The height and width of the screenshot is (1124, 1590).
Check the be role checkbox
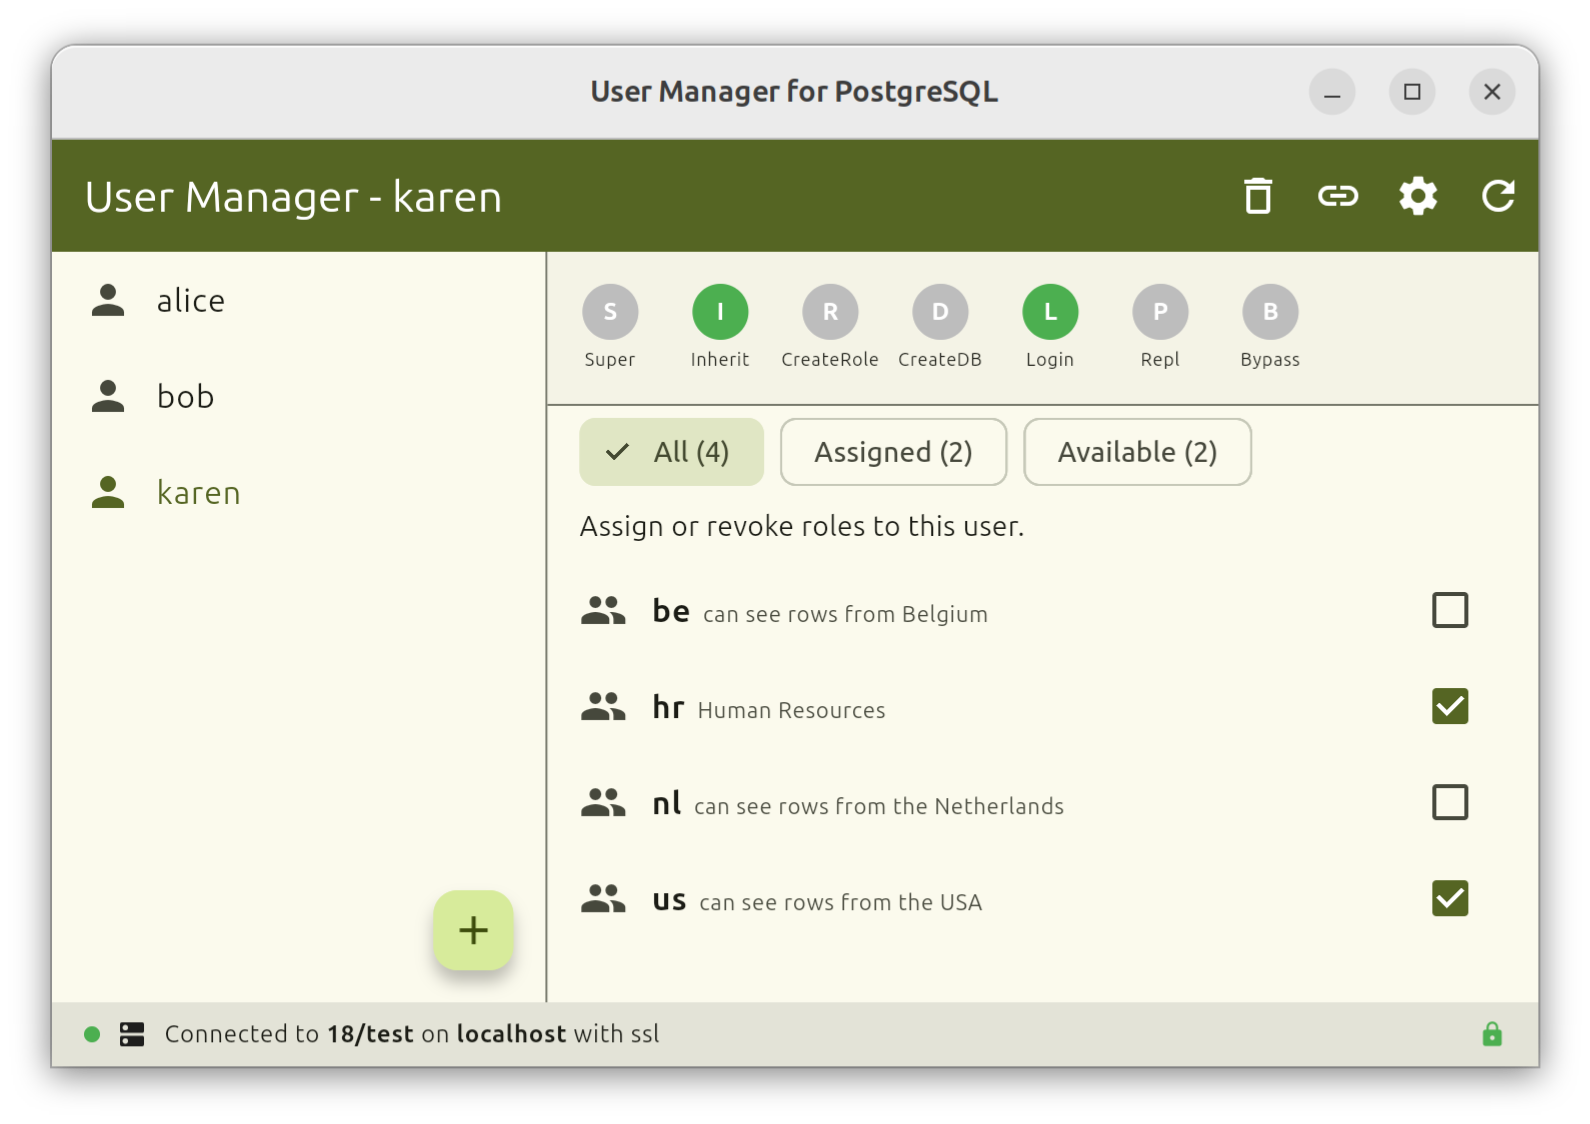click(1450, 610)
